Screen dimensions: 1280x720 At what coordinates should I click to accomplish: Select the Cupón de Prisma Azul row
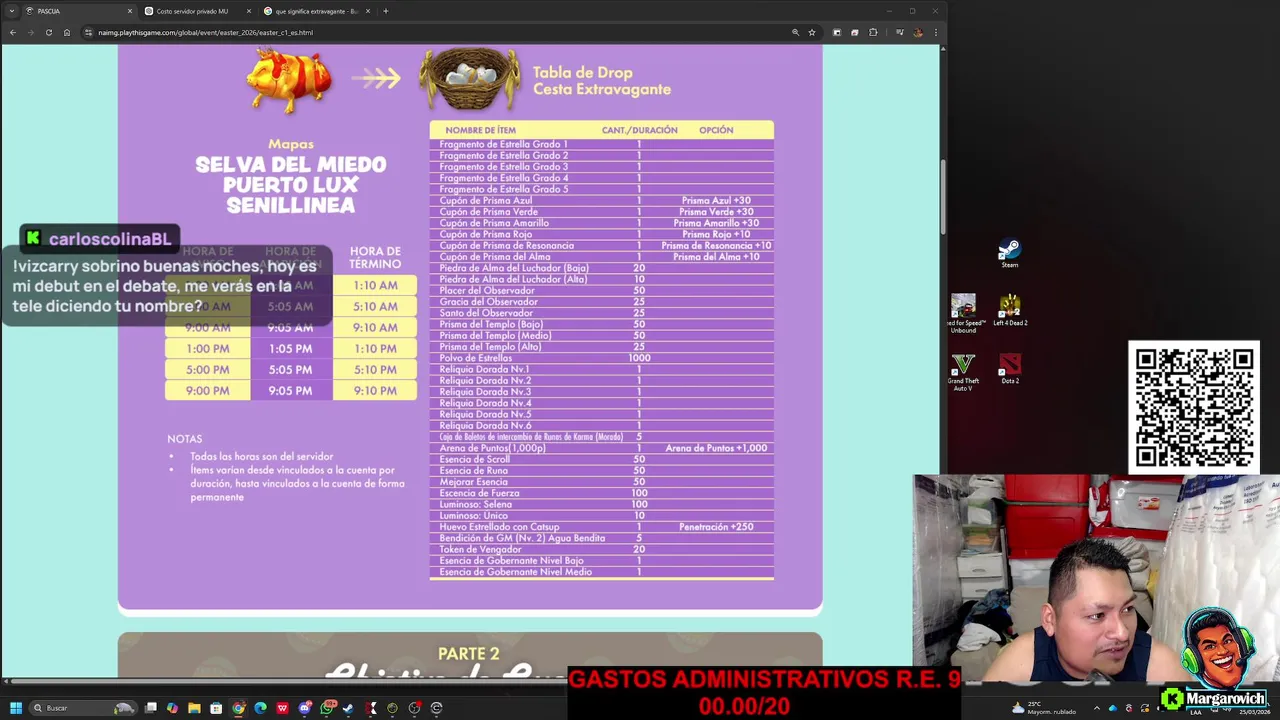click(x=602, y=200)
